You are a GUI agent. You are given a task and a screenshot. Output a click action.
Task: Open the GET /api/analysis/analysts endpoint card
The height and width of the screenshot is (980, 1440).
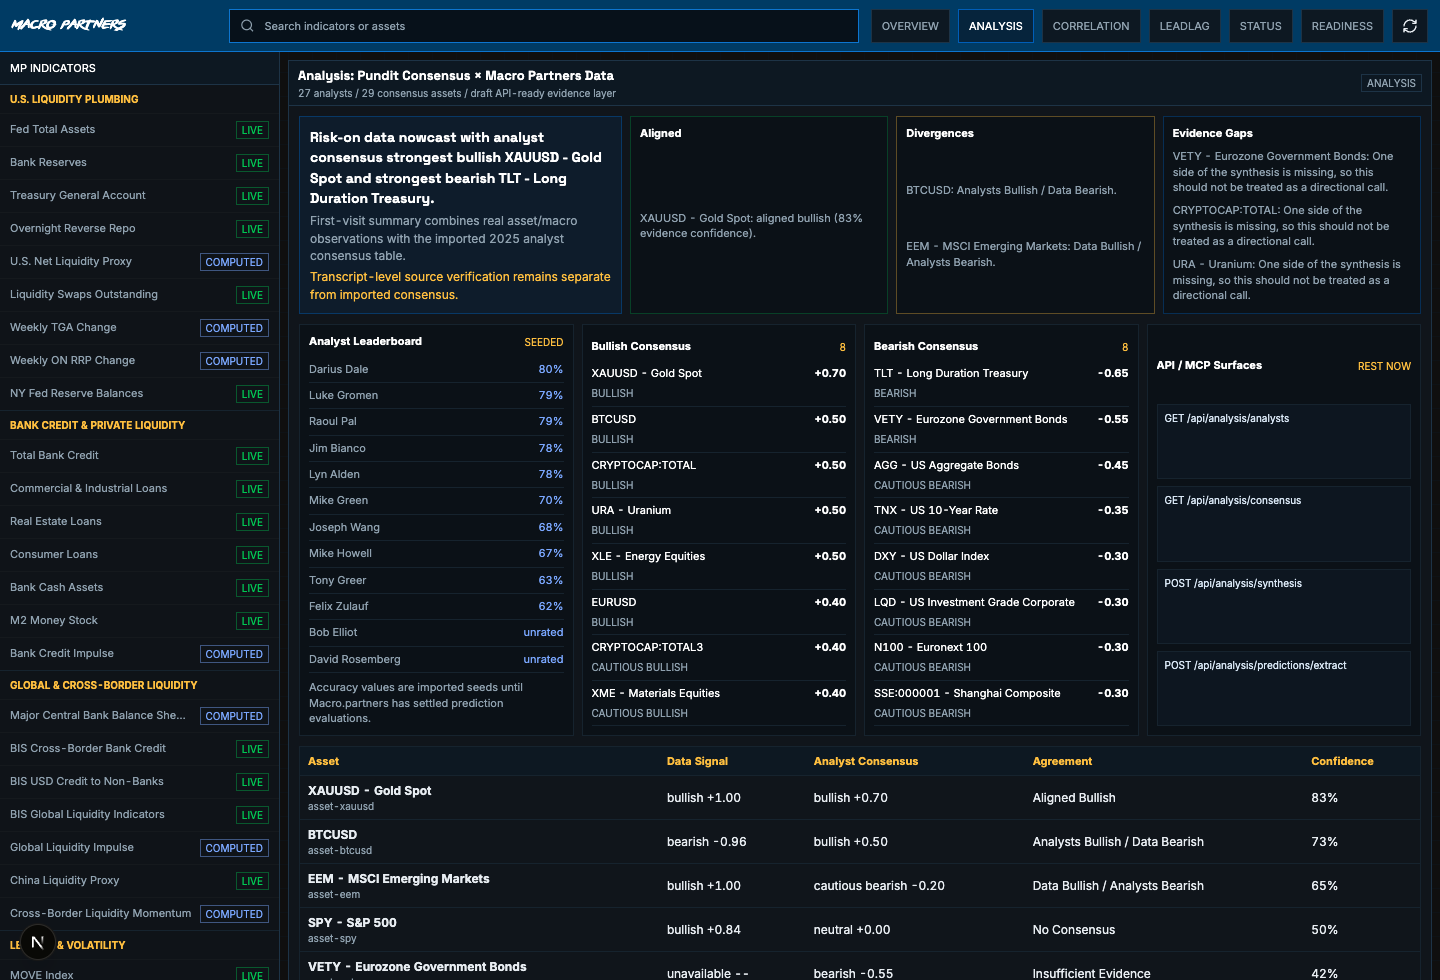[1284, 441]
